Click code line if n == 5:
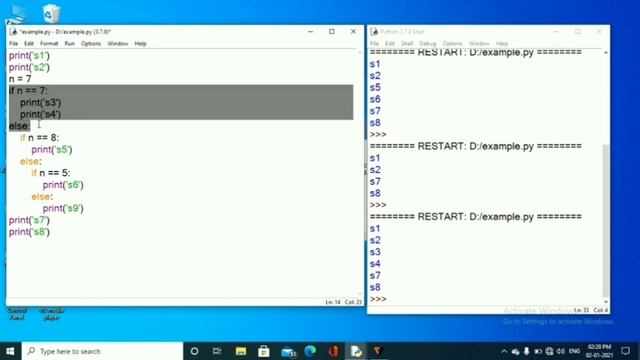Screen dimensions: 640x360 point(51,173)
